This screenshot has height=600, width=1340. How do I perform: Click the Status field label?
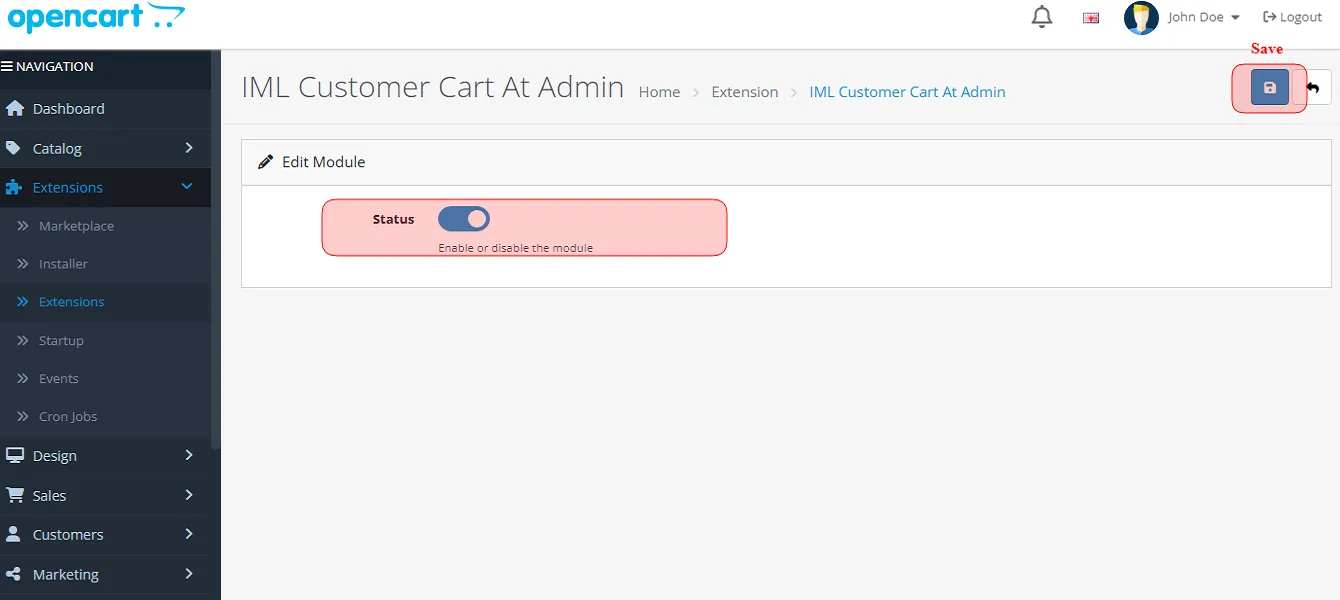pos(393,219)
